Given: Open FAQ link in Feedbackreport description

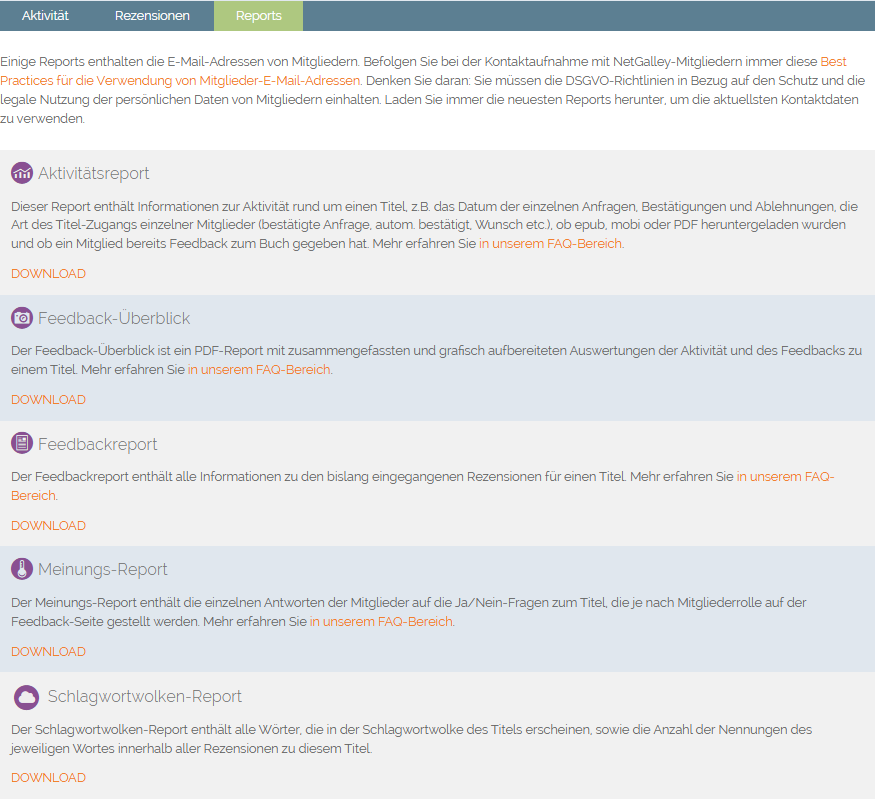Looking at the screenshot, I should click(x=784, y=478).
